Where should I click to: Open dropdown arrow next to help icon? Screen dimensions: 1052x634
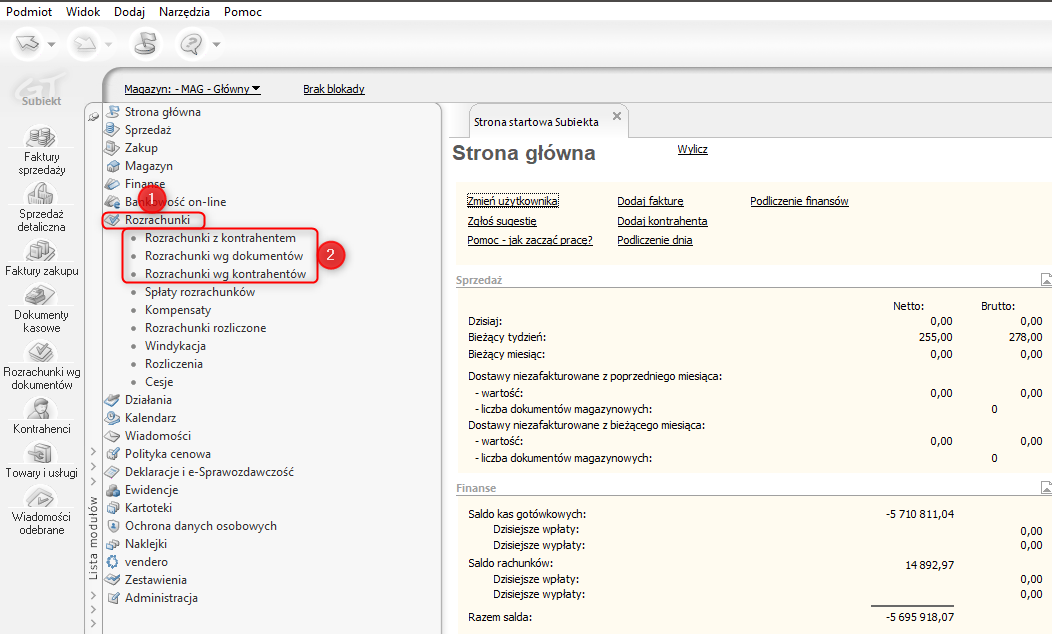(216, 45)
